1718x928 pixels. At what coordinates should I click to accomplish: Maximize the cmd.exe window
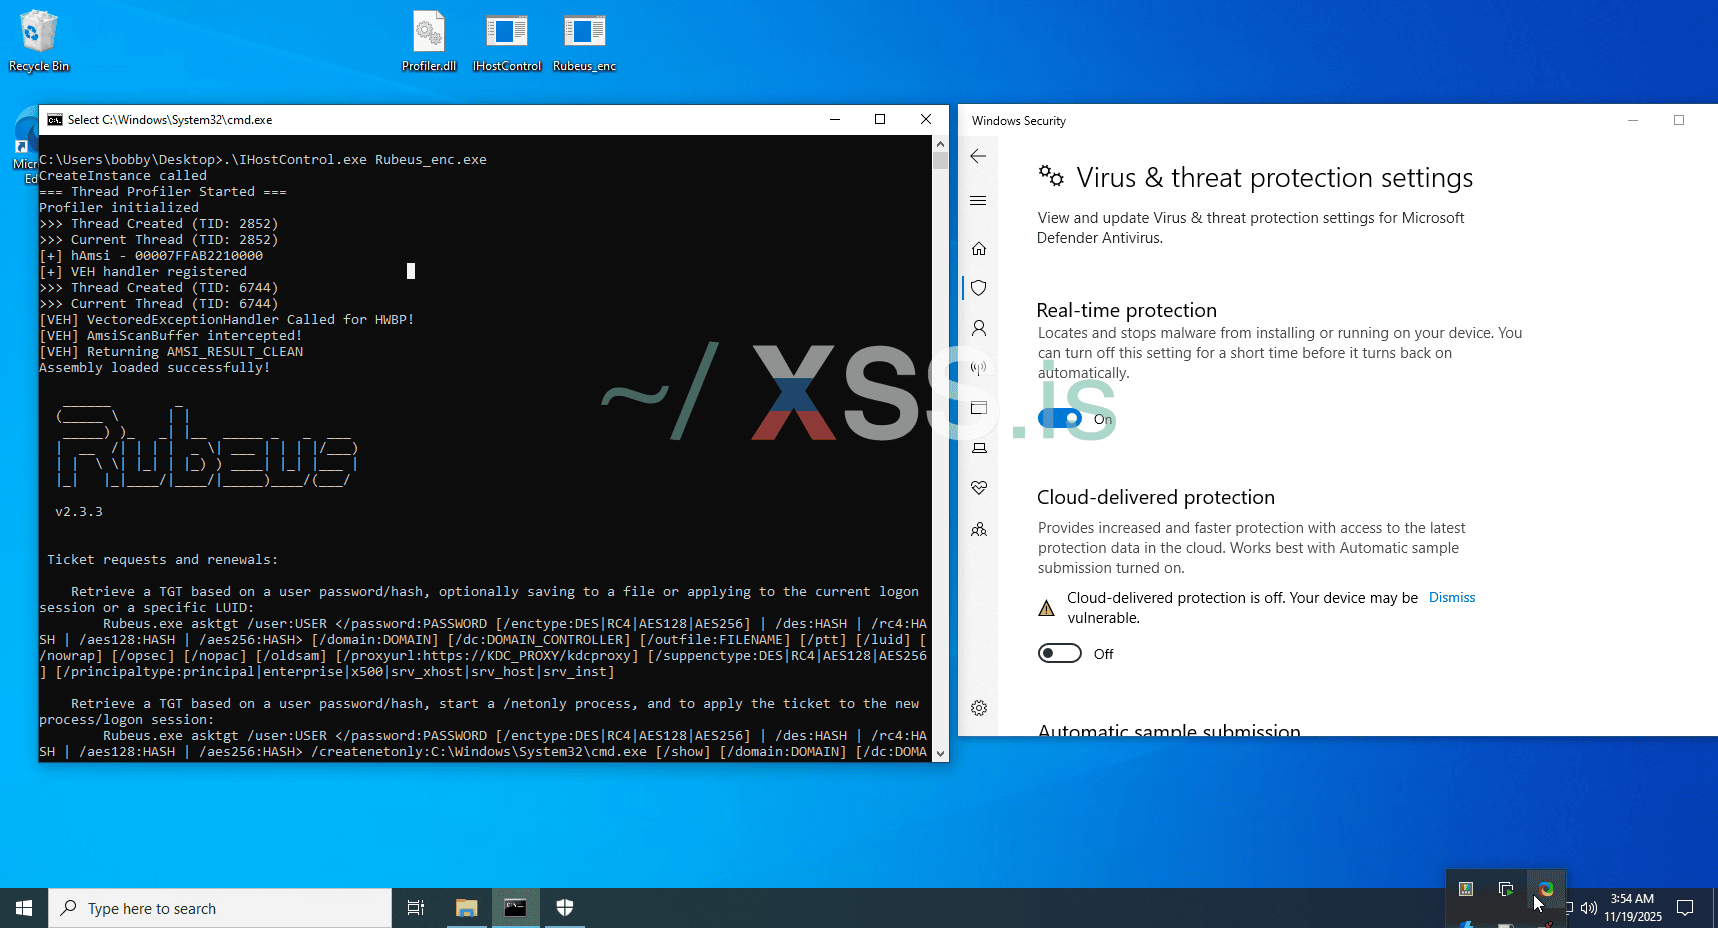click(x=880, y=120)
